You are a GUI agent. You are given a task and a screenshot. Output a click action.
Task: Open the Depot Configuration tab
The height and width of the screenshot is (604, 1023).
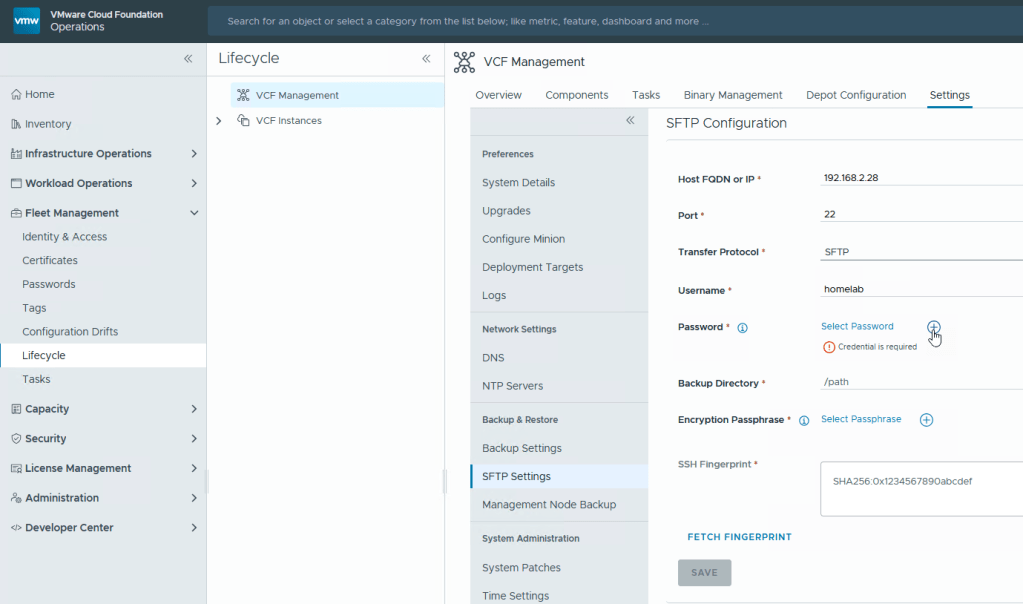tap(856, 95)
